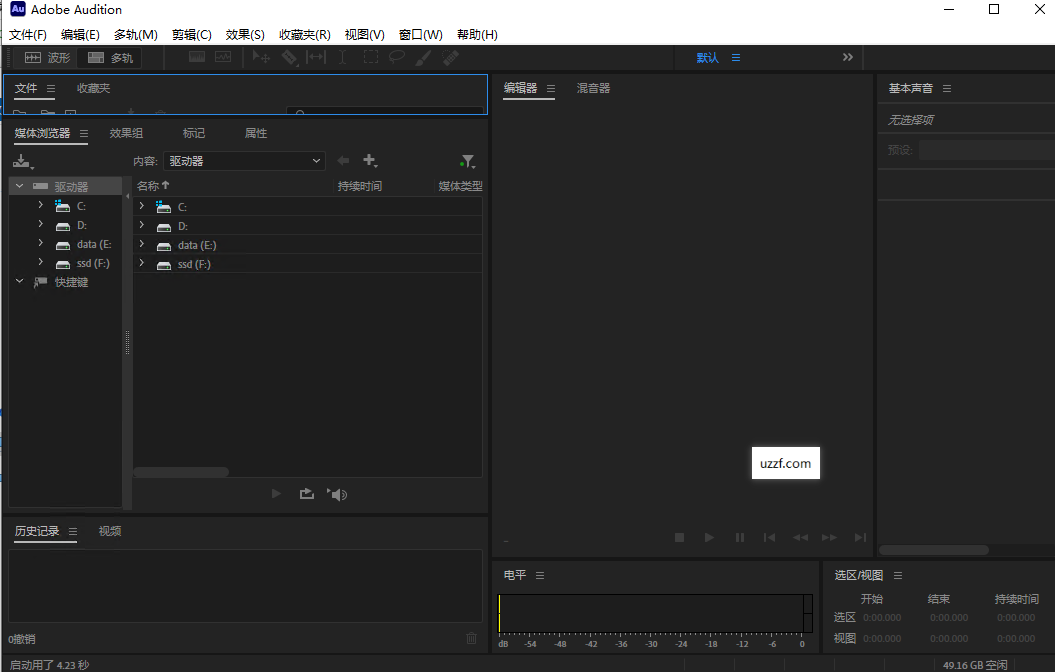Viewport: 1055px width, 672px height.
Task: Select the Paintbrush Selection tool
Action: (x=423, y=57)
